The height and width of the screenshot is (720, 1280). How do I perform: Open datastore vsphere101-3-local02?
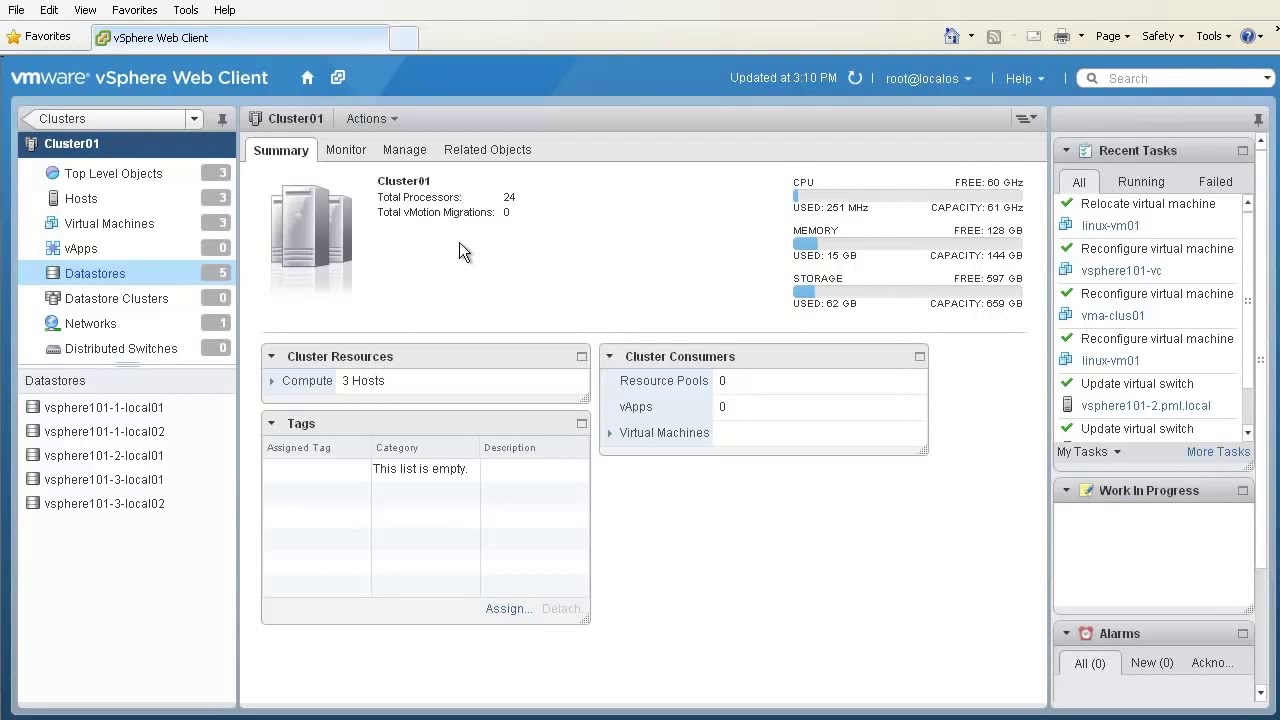pos(104,503)
